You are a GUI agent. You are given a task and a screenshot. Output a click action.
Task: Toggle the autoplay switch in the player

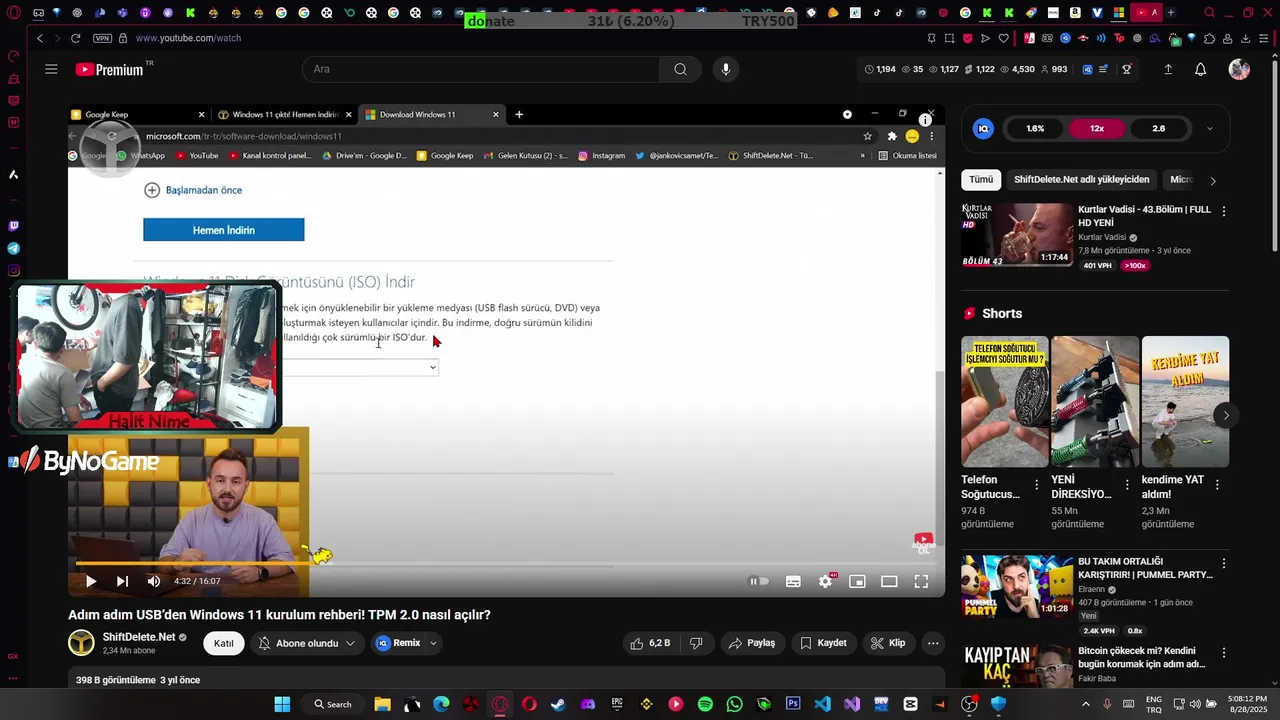pos(760,581)
